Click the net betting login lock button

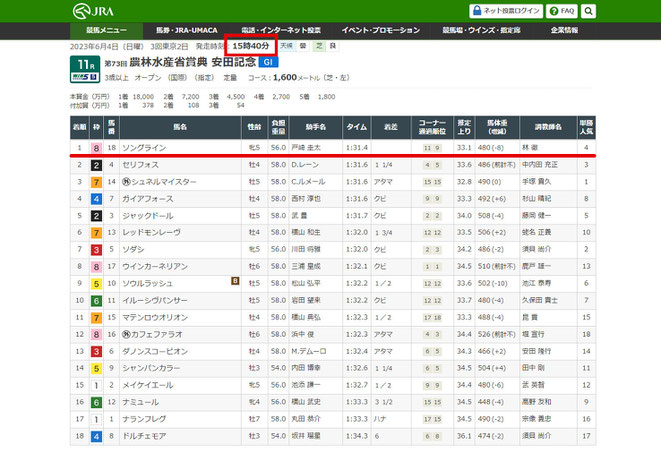coord(506,11)
